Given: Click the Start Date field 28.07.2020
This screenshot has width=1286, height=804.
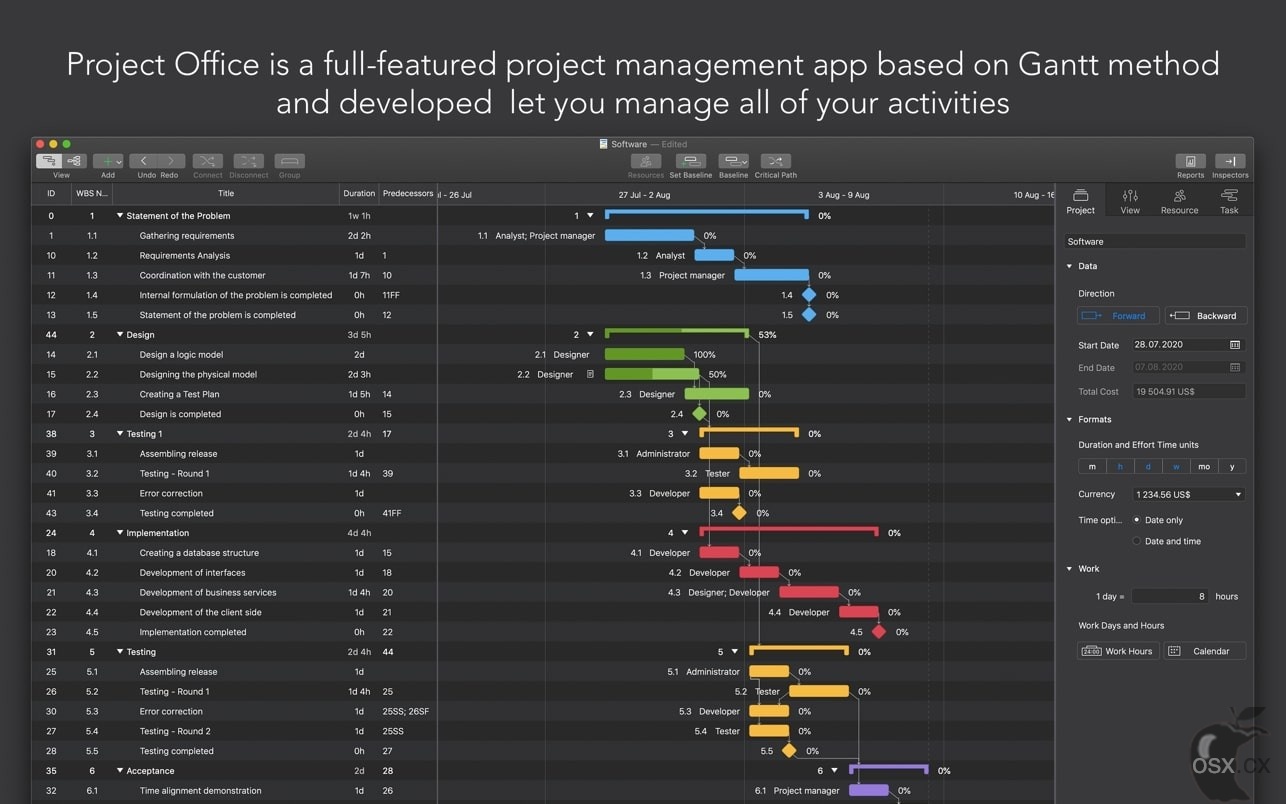Looking at the screenshot, I should (x=1189, y=345).
